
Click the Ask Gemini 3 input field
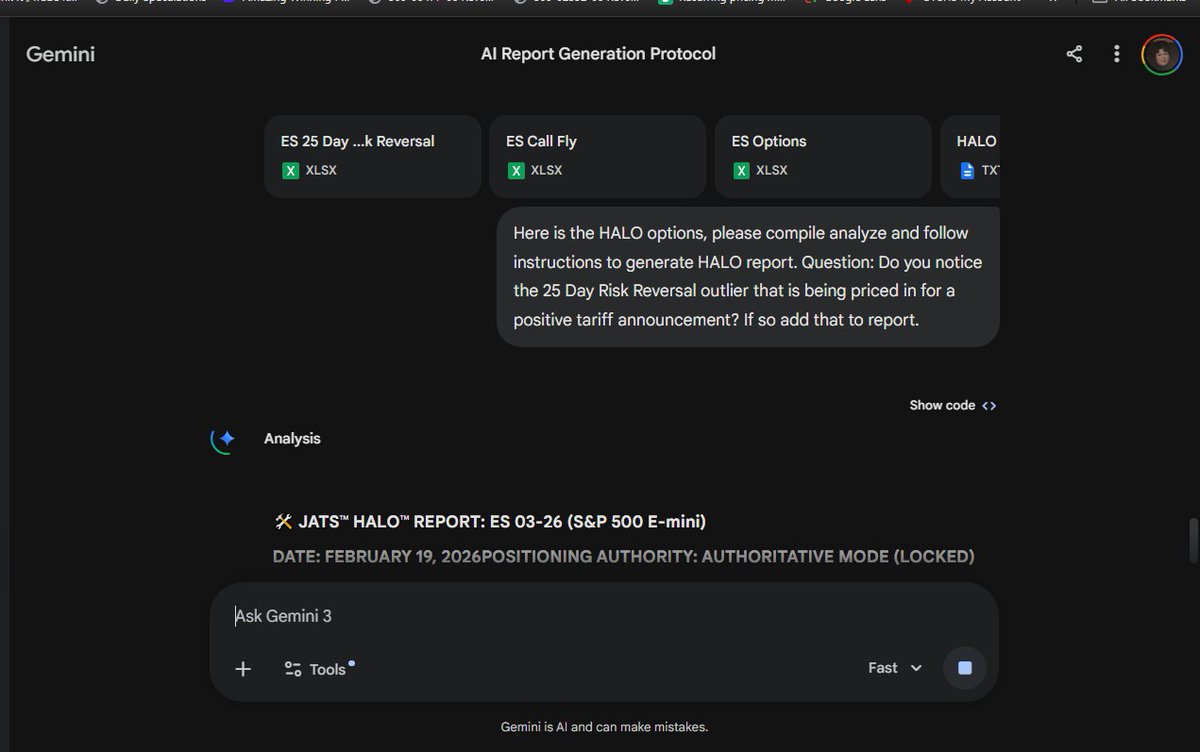604,616
